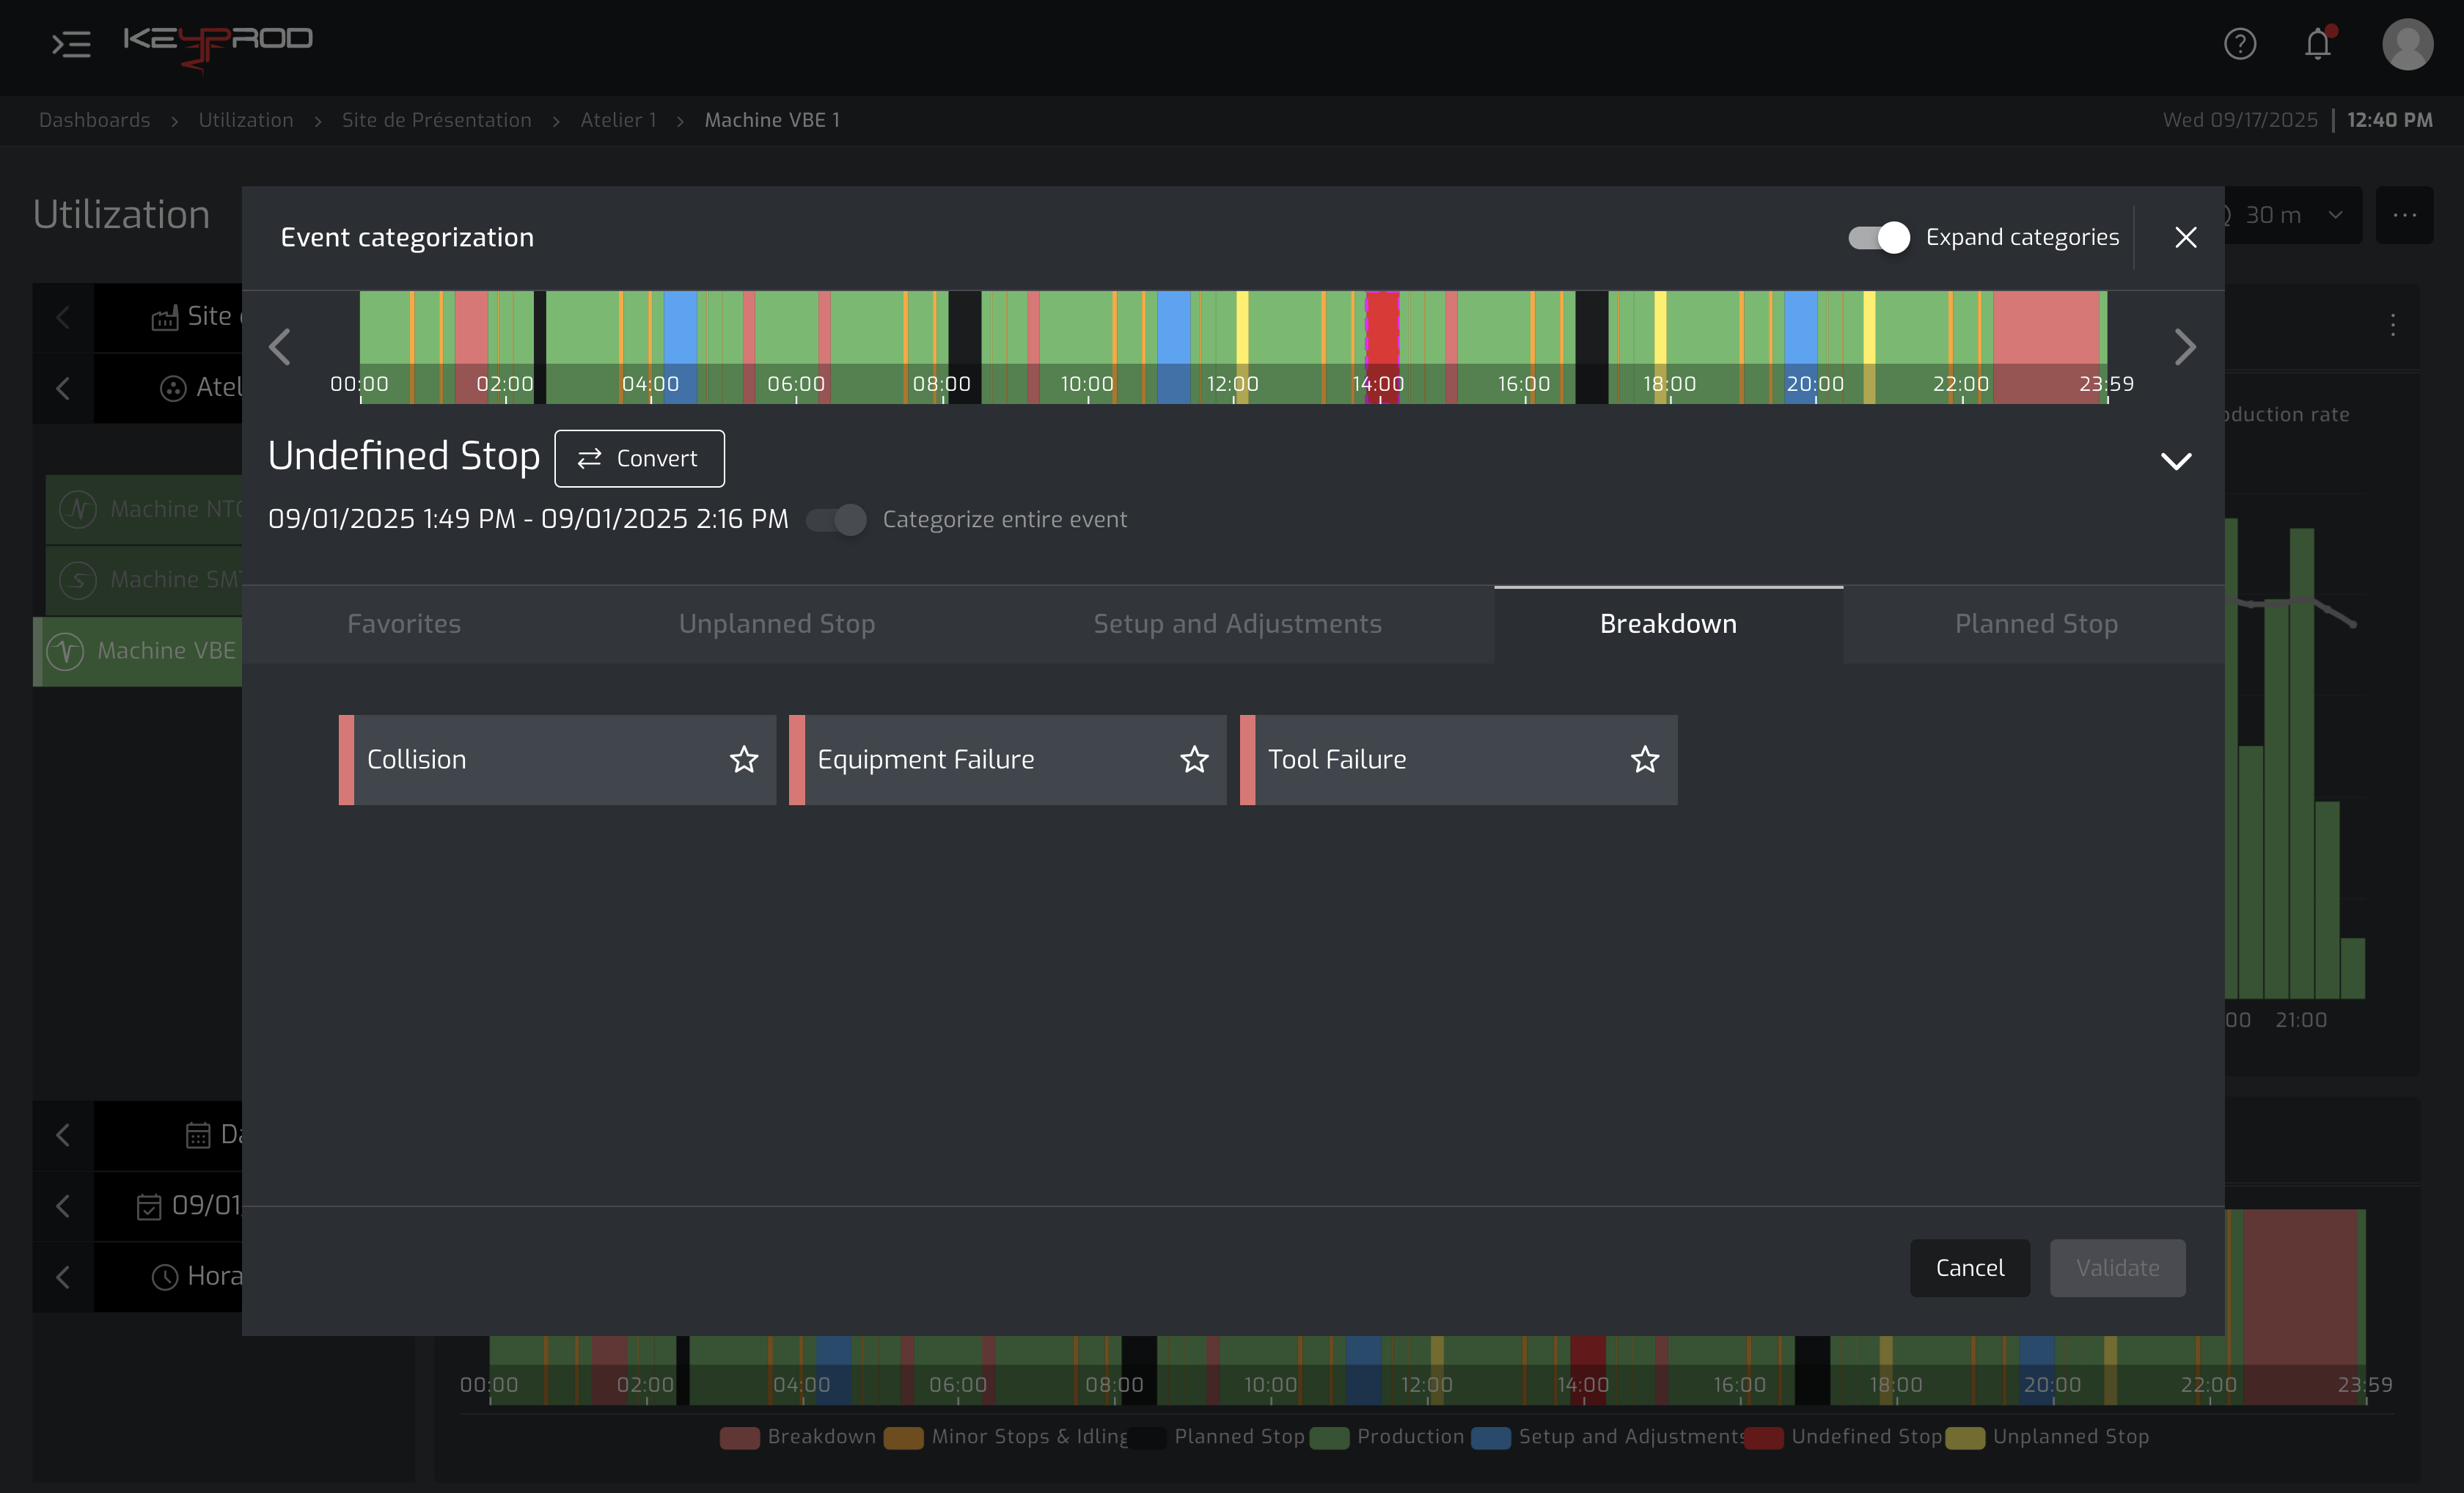Open the three-dots more options menu
The image size is (2464, 1493).
(2405, 215)
